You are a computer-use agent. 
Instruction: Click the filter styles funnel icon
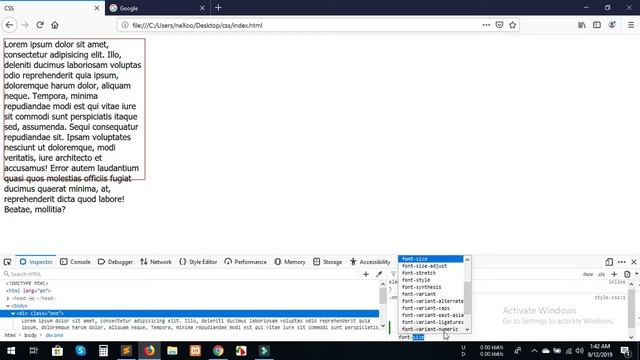click(393, 274)
